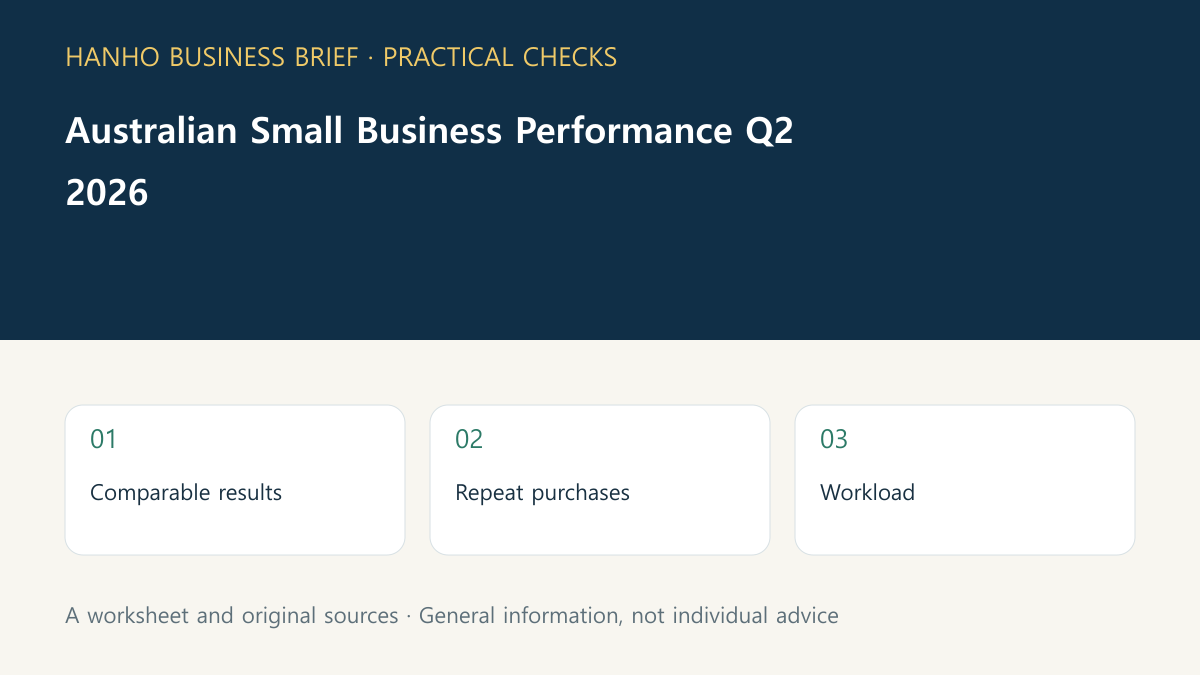Open the Workload card
This screenshot has height=675, width=1200.
[x=965, y=480]
